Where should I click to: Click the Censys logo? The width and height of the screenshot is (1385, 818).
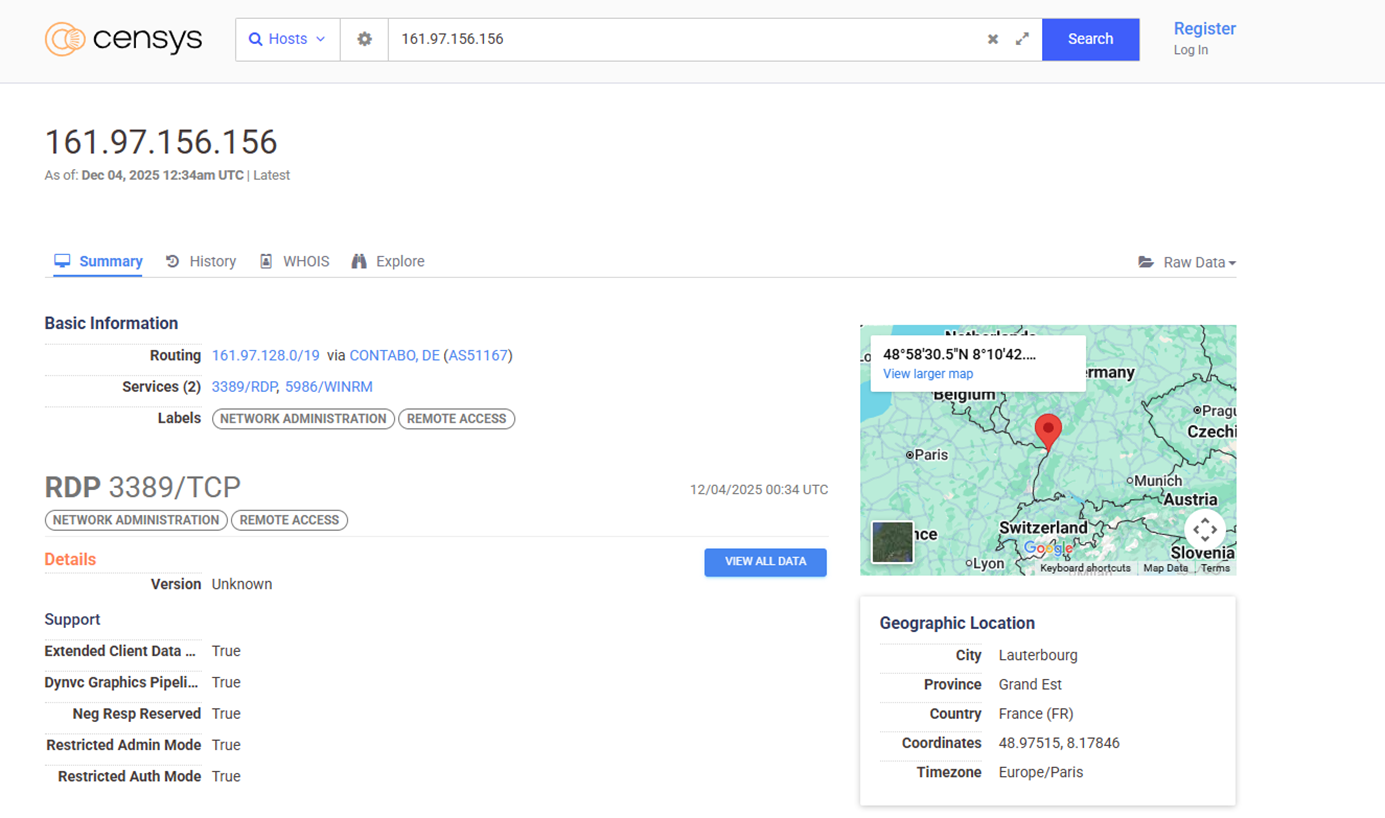pos(123,39)
